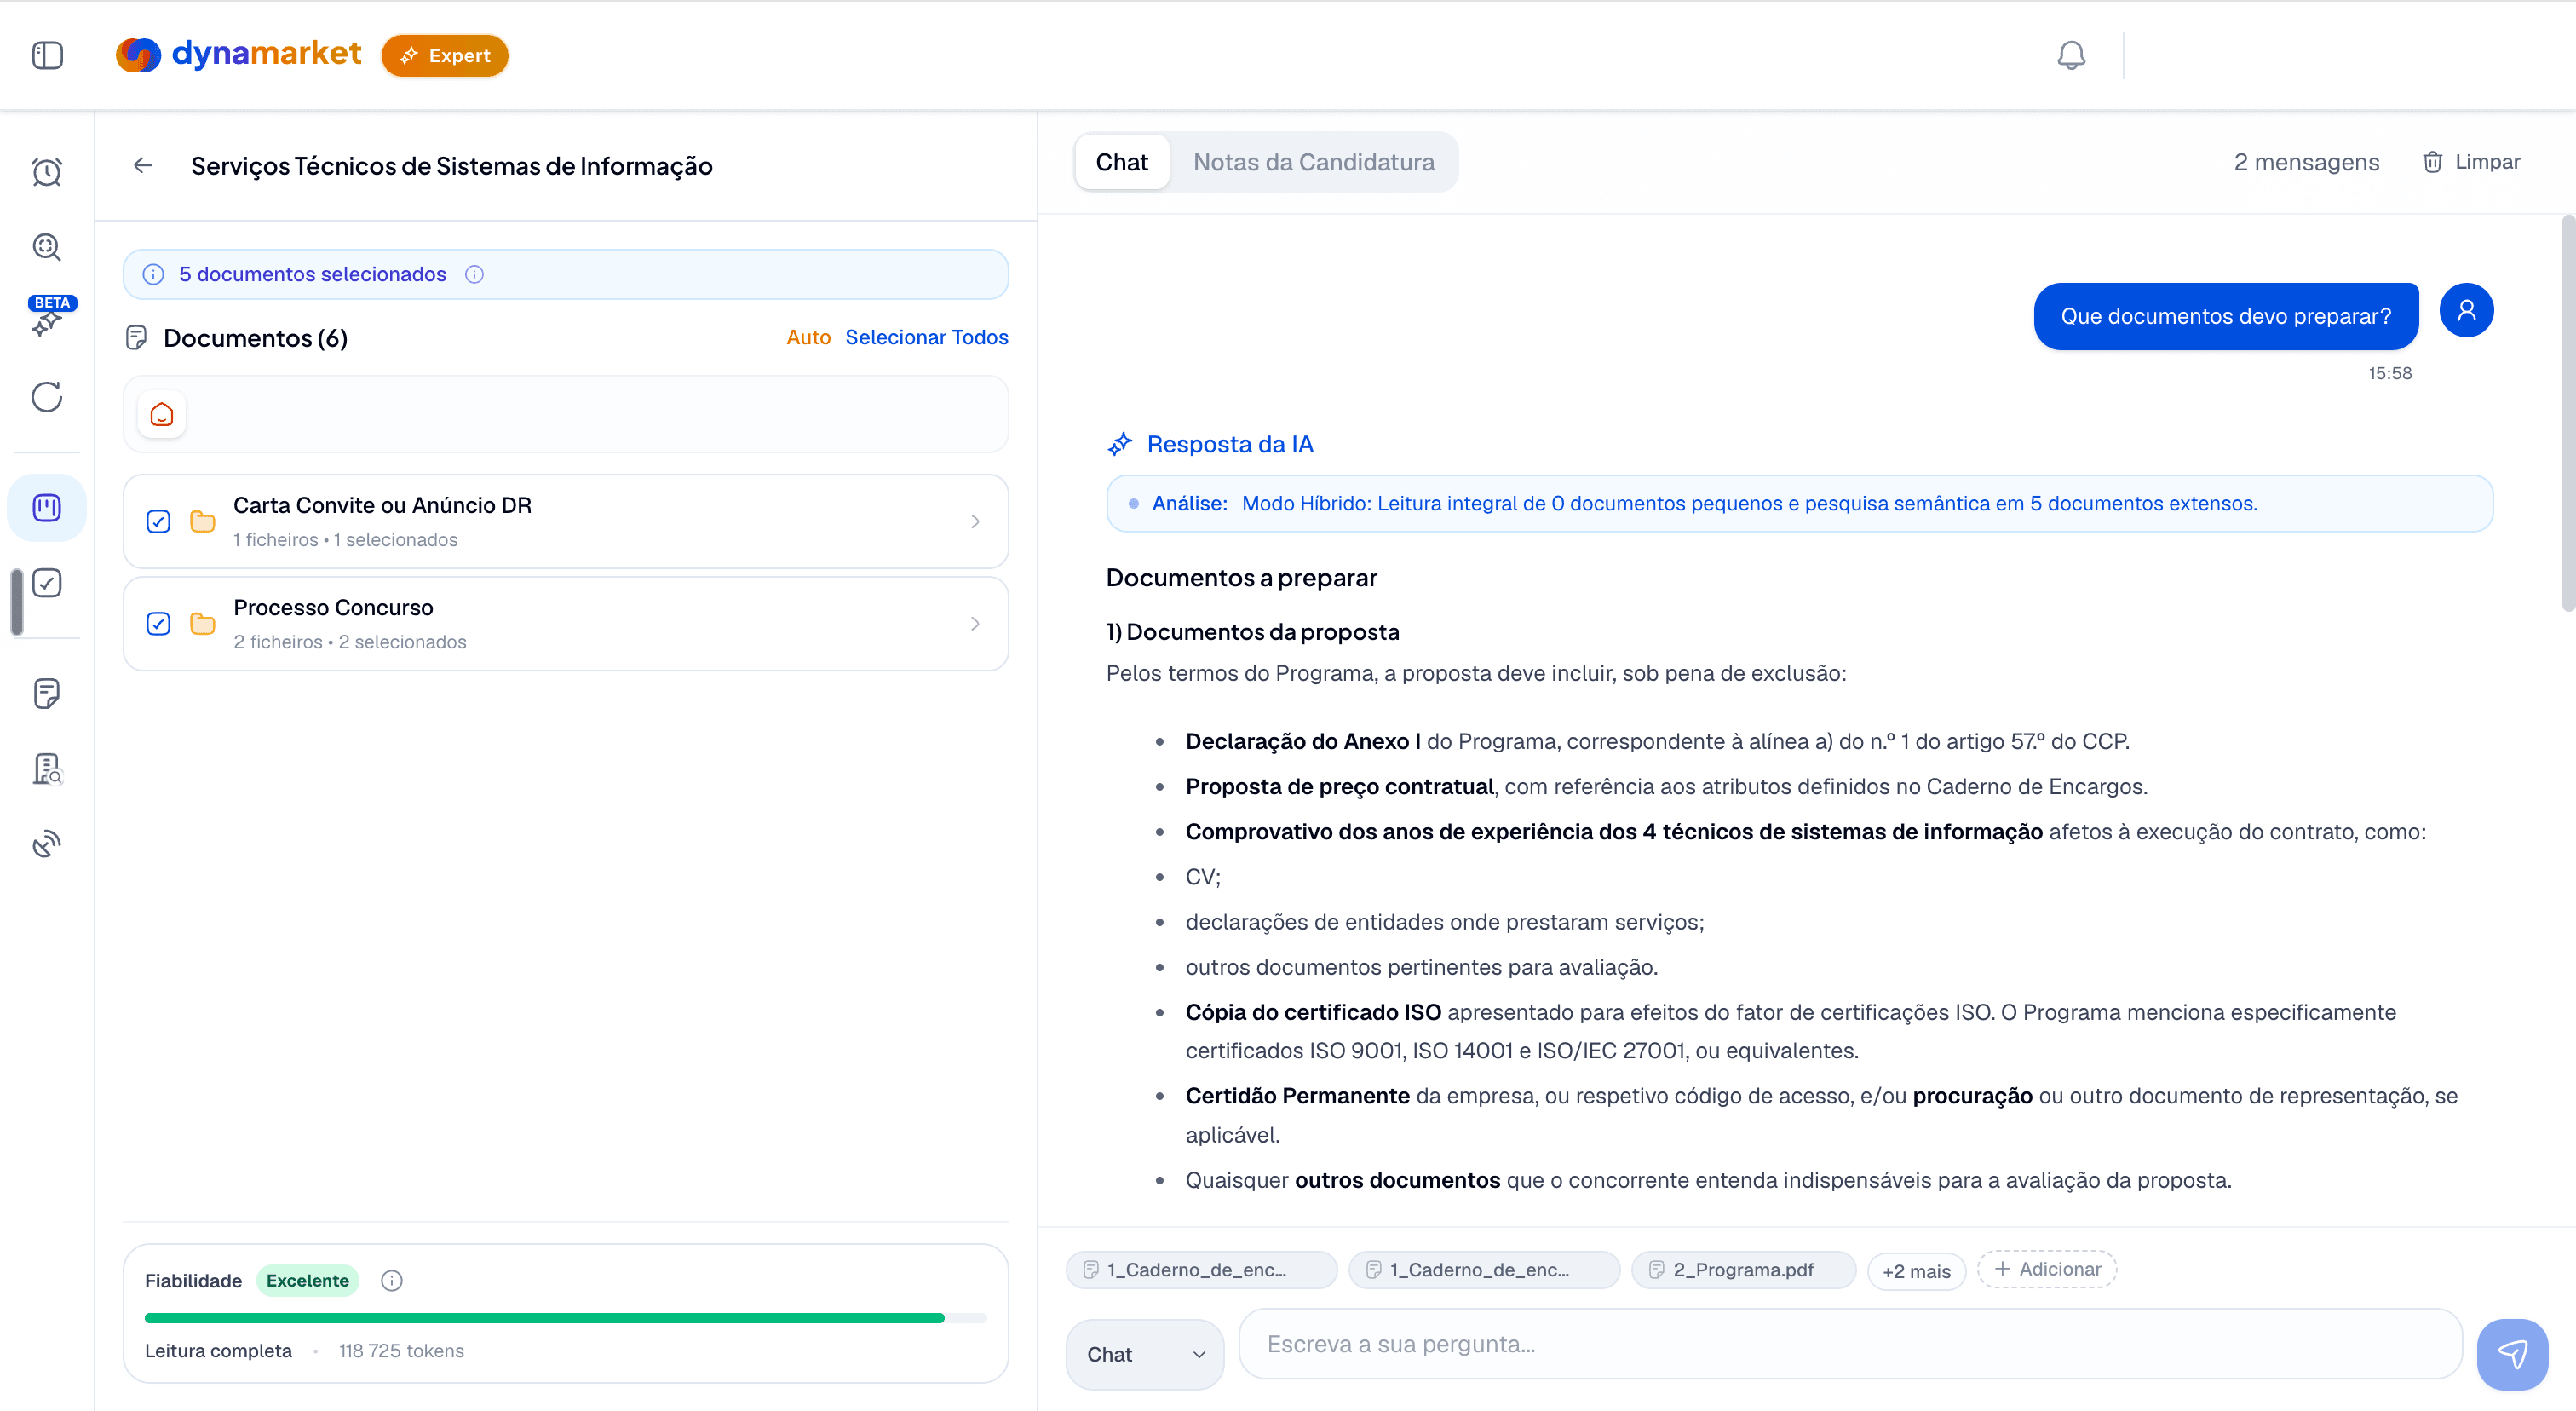Focus the Escreva a sua pergunta field
Screen dimensions: 2576x1411
(x=1850, y=1344)
